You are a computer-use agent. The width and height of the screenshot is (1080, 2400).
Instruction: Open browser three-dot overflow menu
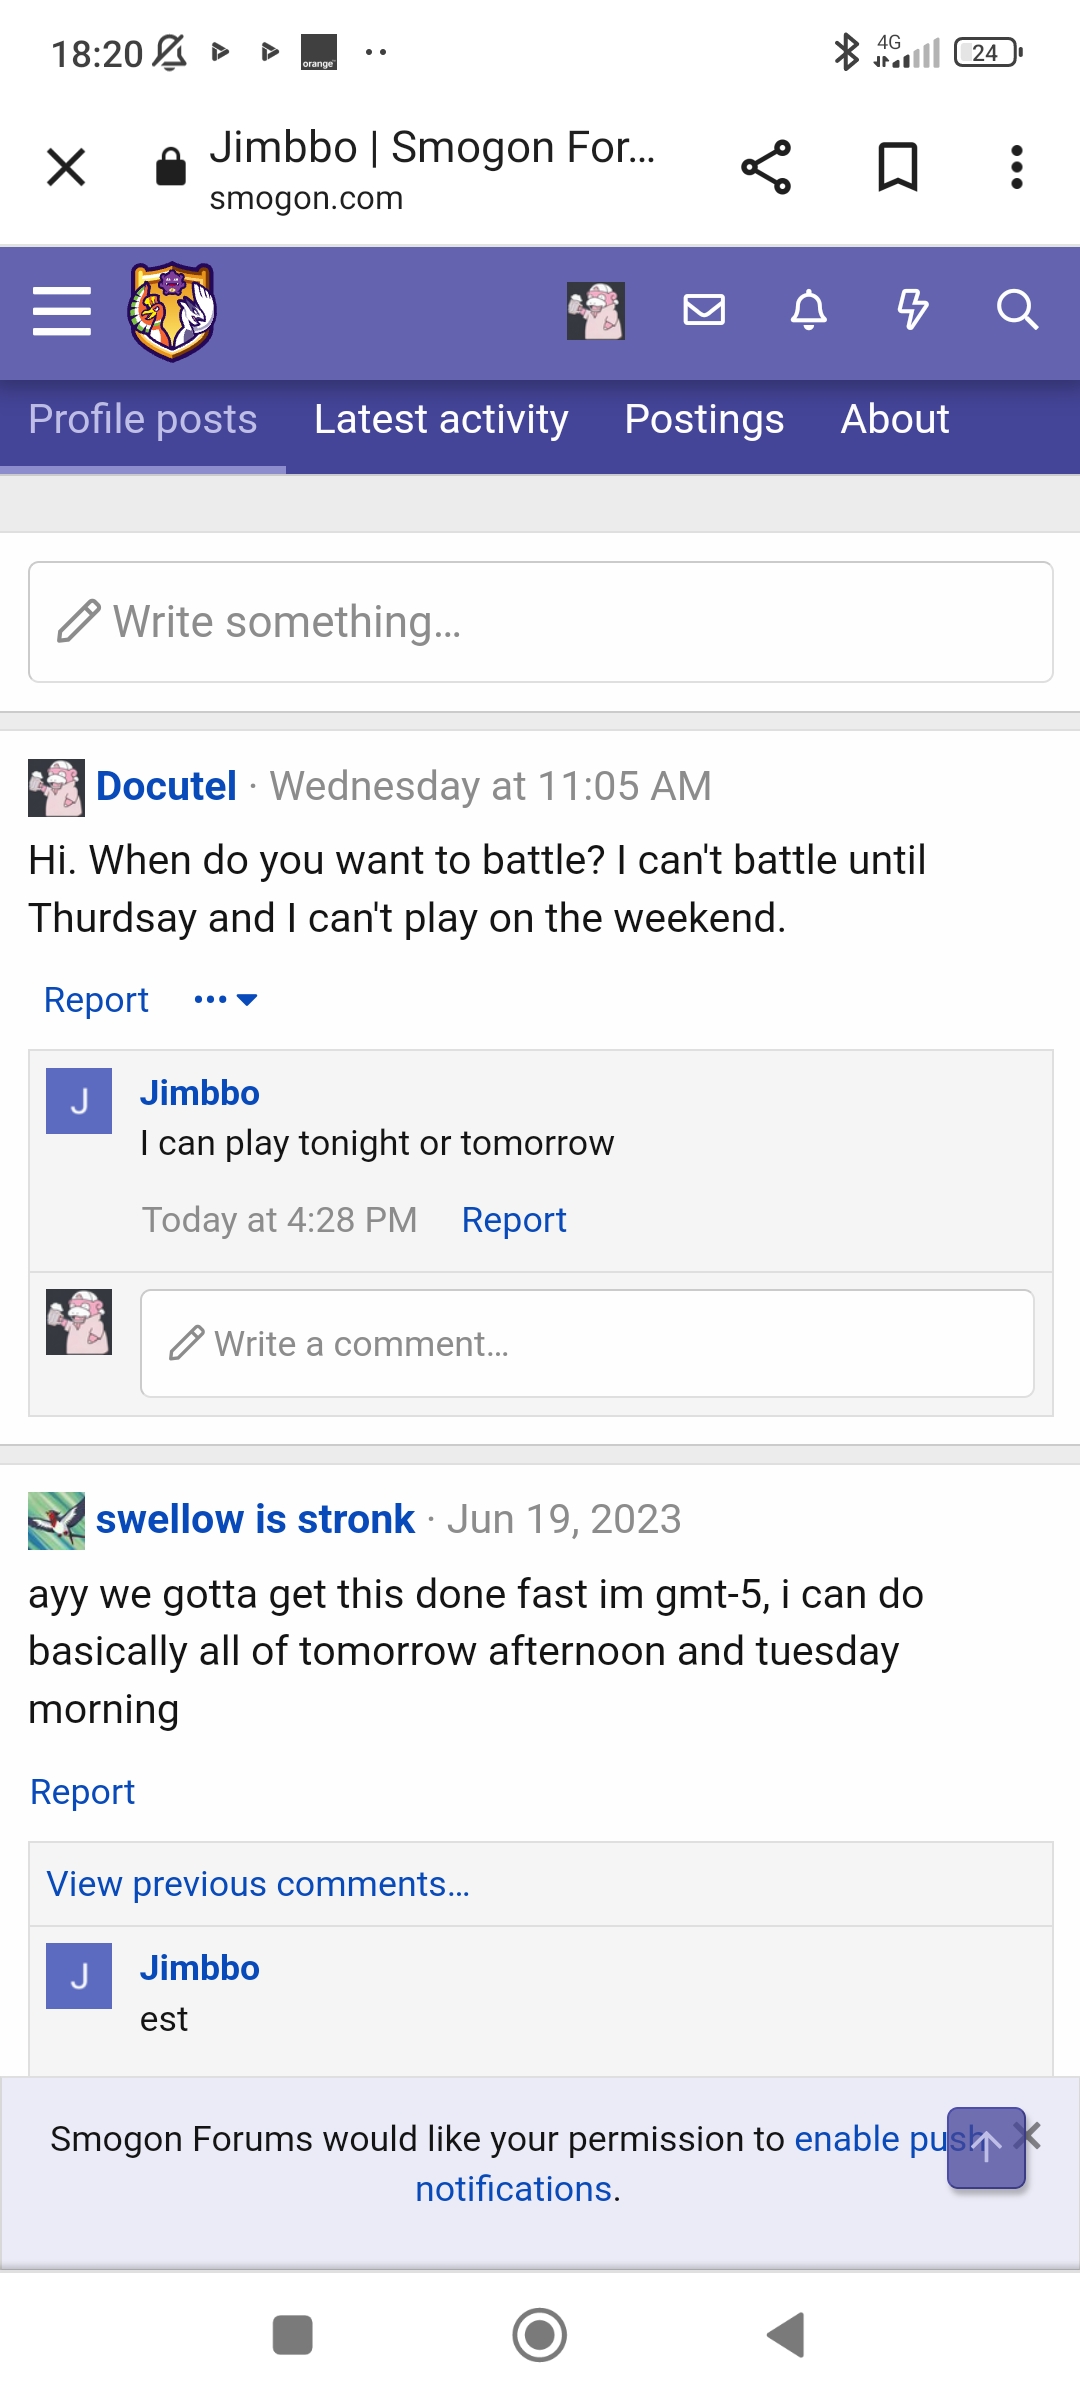click(x=1017, y=167)
